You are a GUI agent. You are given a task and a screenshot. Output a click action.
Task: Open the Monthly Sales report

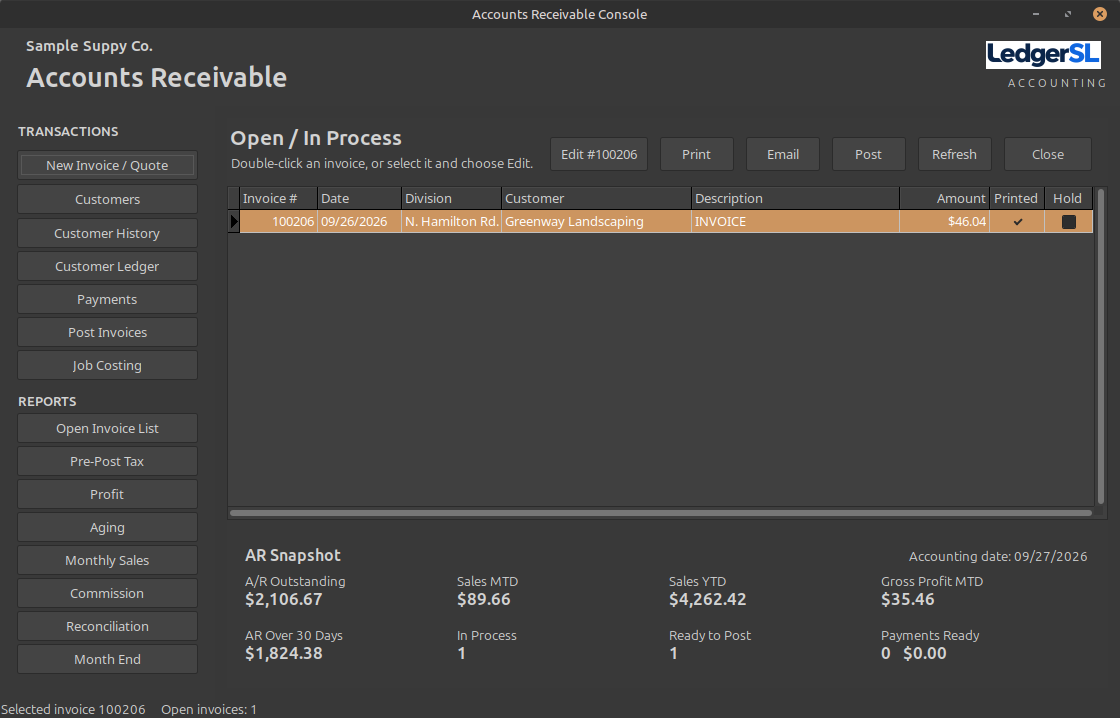[107, 560]
